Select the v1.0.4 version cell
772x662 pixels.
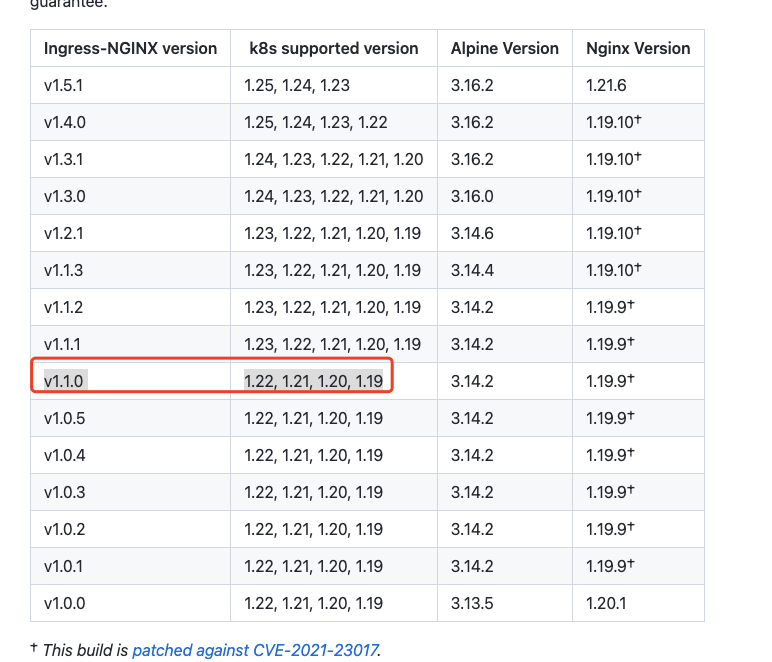click(130, 455)
